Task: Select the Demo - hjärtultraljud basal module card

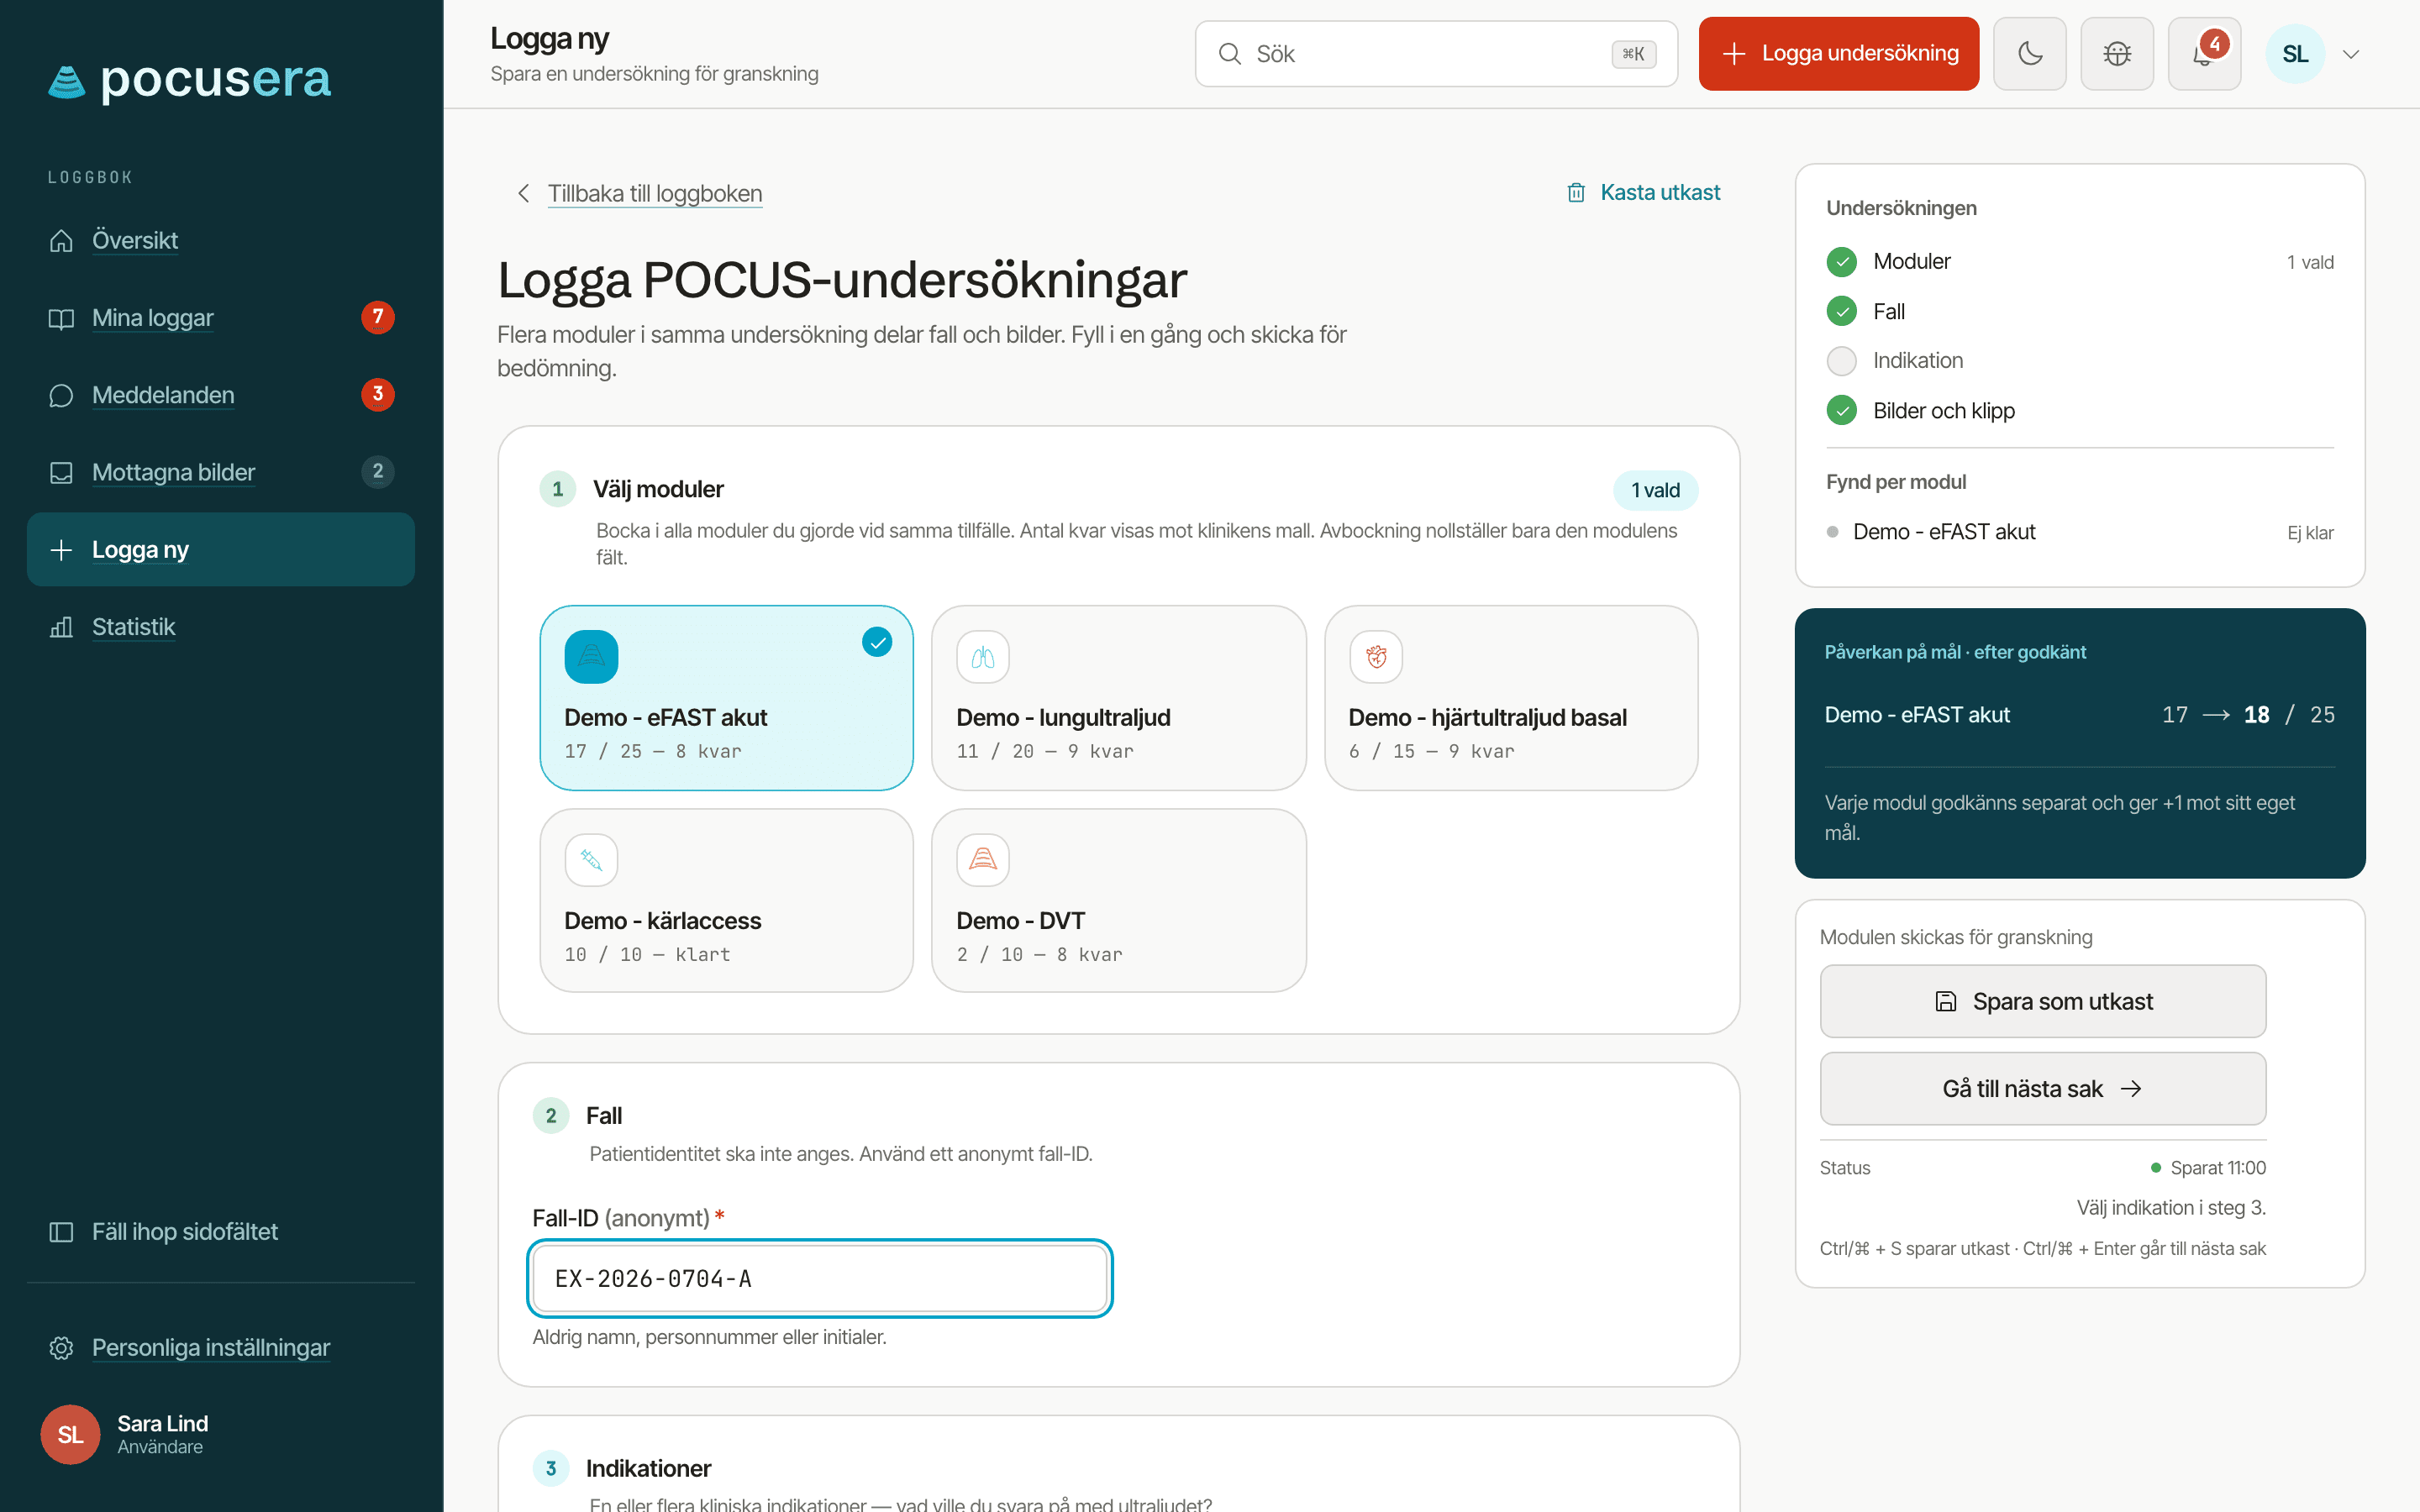Action: coord(1510,697)
